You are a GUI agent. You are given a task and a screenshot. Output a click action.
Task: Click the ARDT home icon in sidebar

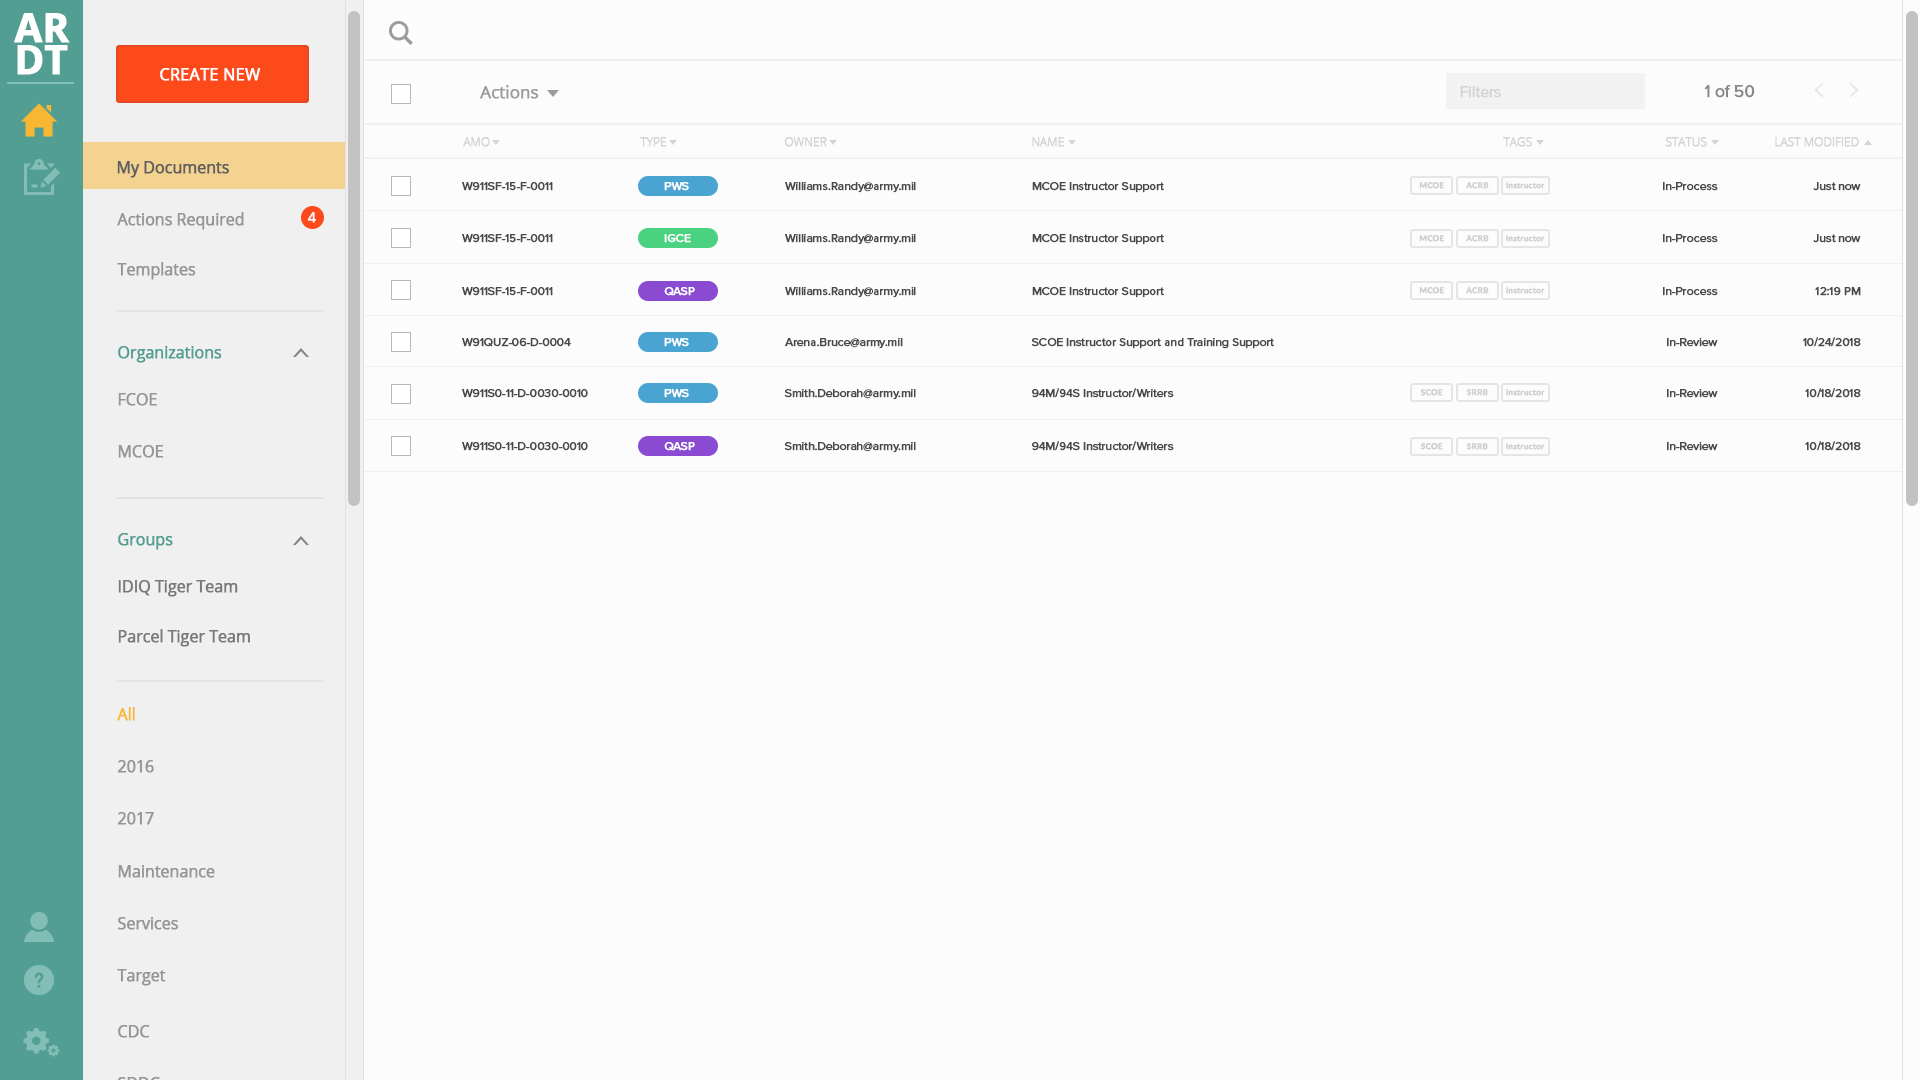[40, 119]
